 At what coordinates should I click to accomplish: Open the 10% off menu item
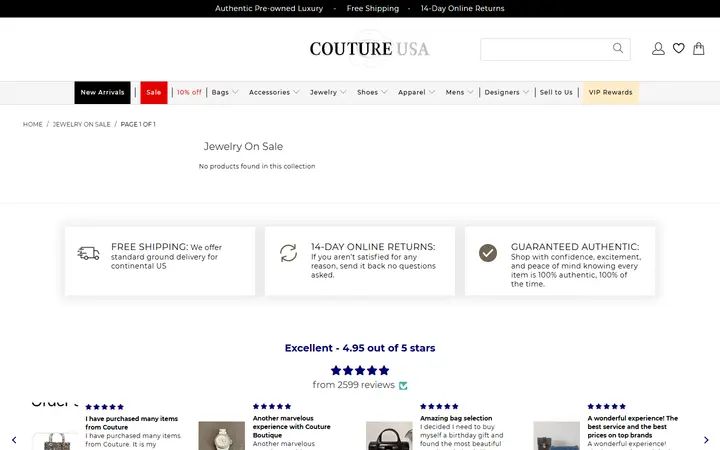coord(189,92)
